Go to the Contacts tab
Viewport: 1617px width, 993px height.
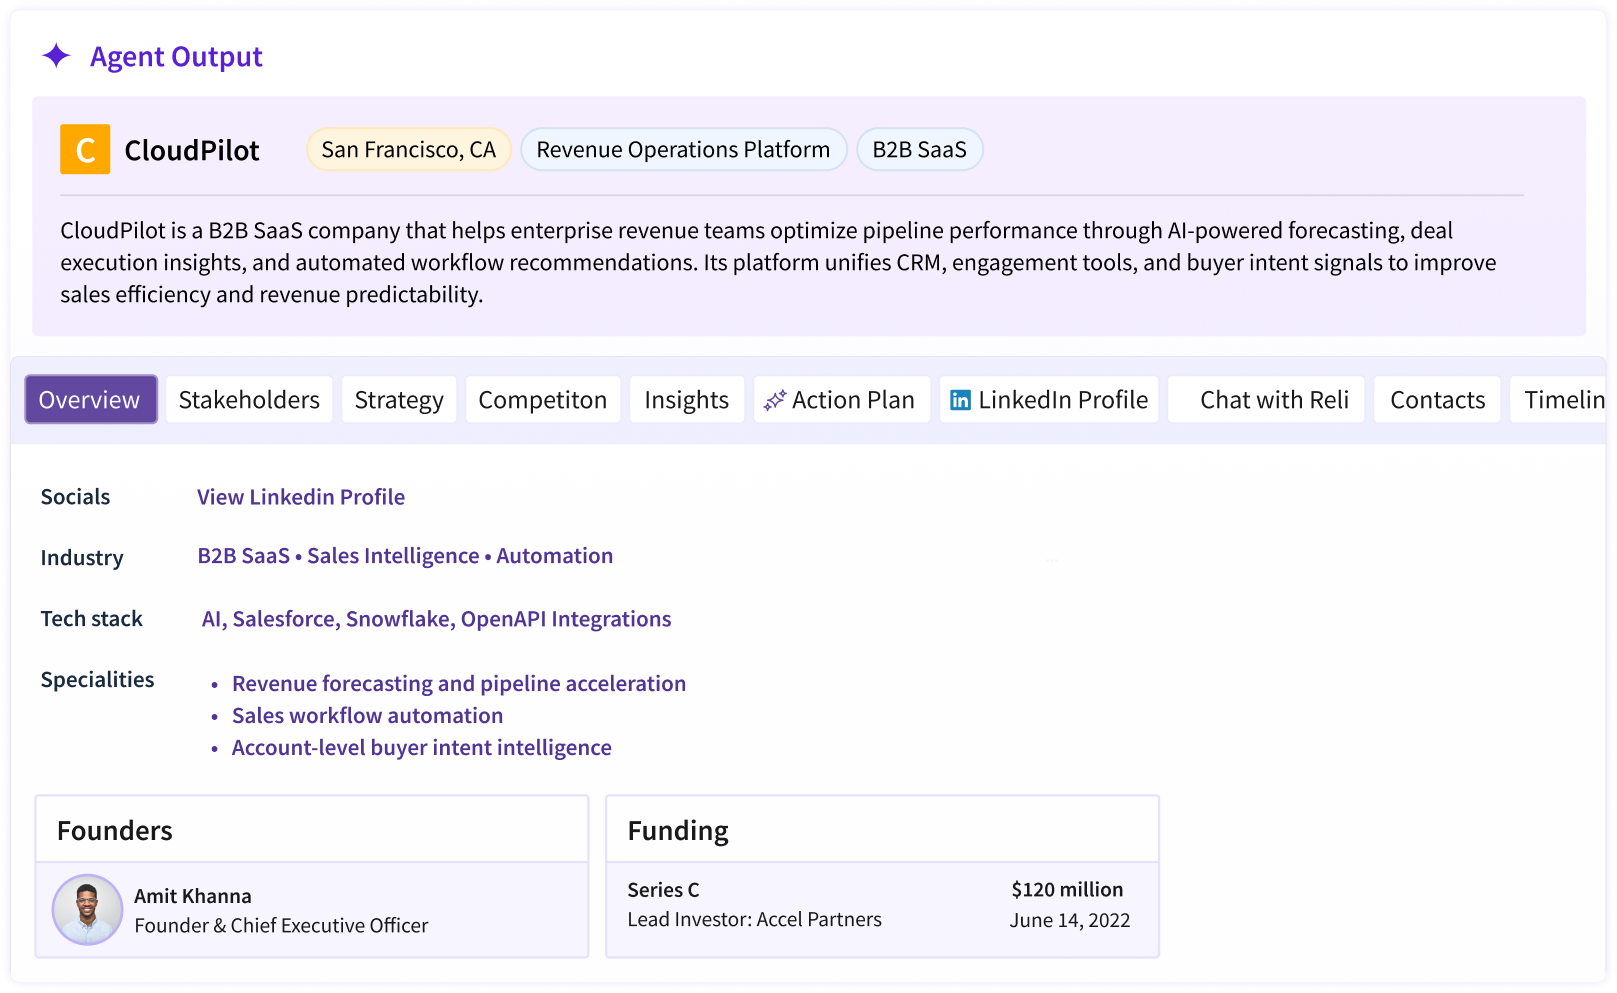click(x=1437, y=400)
